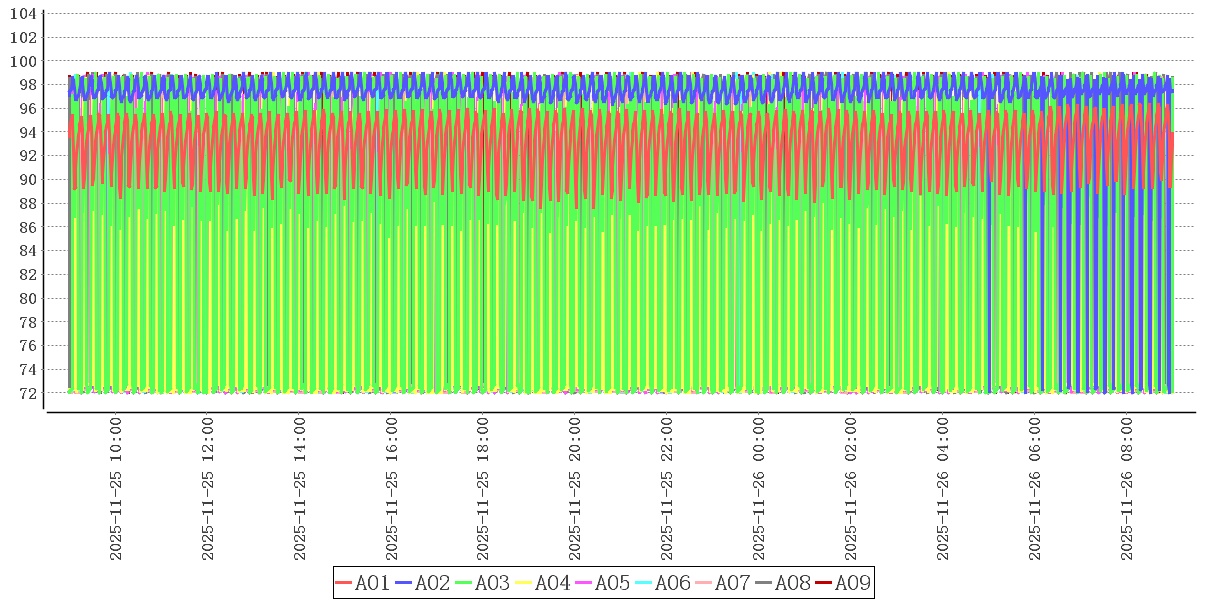The height and width of the screenshot is (600, 1207).
Task: Select the 2025-11-26 04:00 axis label
Action: pos(943,490)
